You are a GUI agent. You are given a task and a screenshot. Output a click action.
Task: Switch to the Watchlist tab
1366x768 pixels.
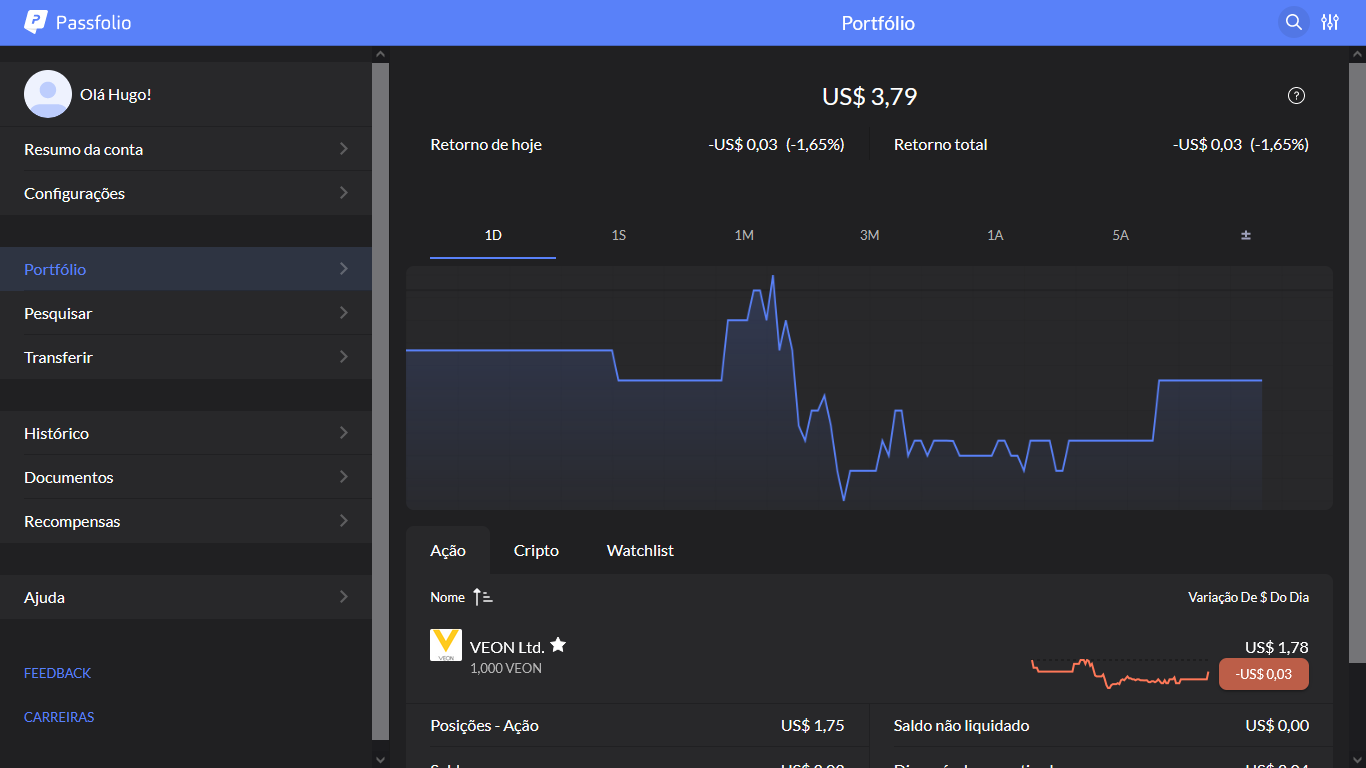pos(640,550)
